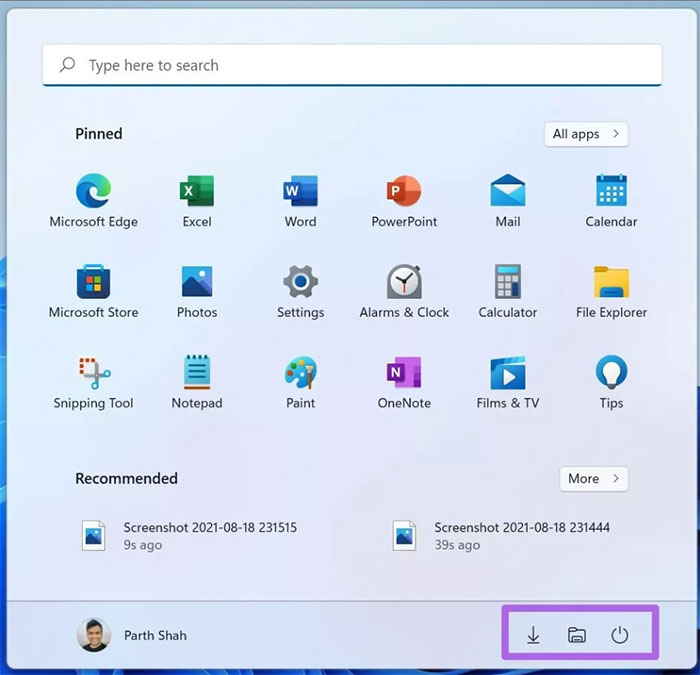Open the Photos app
Viewport: 700px width, 675px height.
[x=197, y=282]
